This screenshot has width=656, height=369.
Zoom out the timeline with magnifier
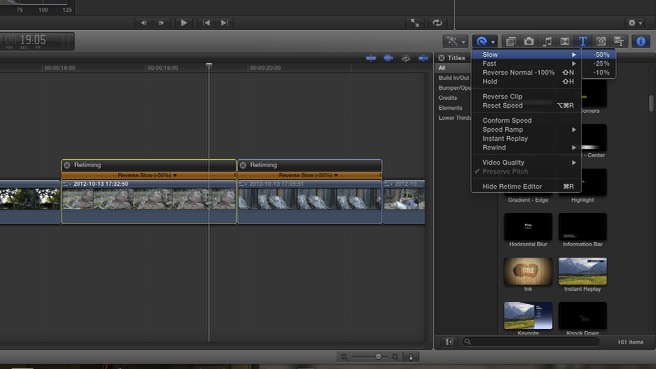(344, 357)
